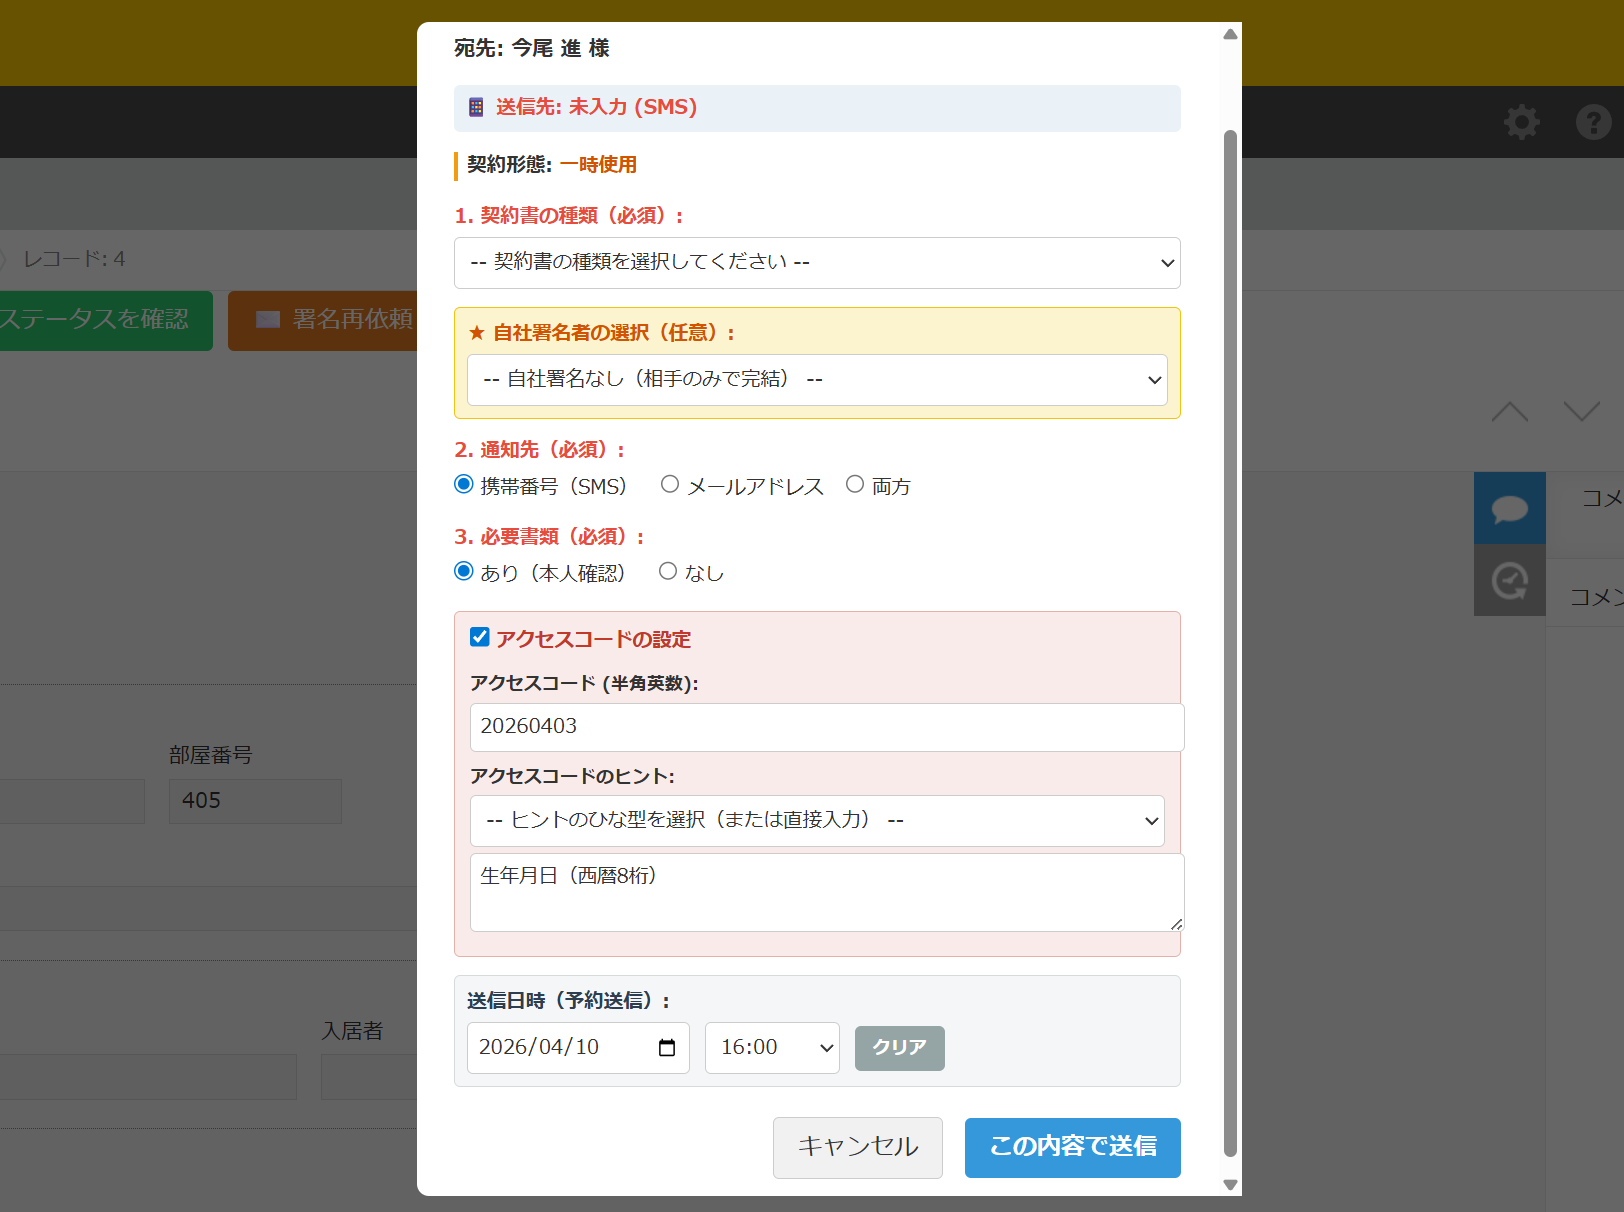The image size is (1624, 1212).
Task: Uncheck the アクセスコードの設定 checkbox
Action: [480, 638]
